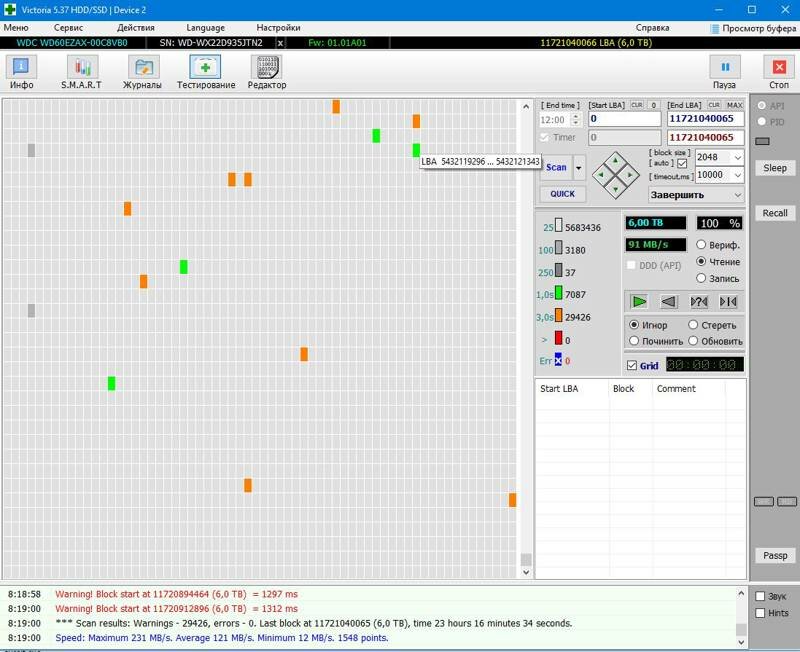This screenshot has width=800, height=652.
Task: Click the Sleep button
Action: (775, 168)
